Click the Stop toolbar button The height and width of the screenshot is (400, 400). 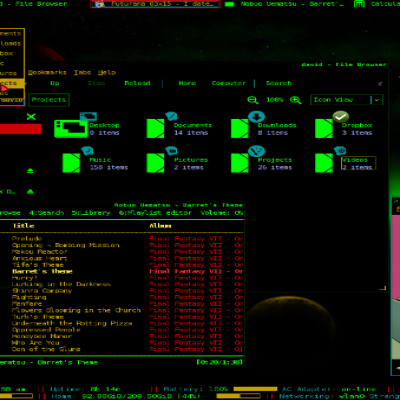pyautogui.click(x=96, y=83)
